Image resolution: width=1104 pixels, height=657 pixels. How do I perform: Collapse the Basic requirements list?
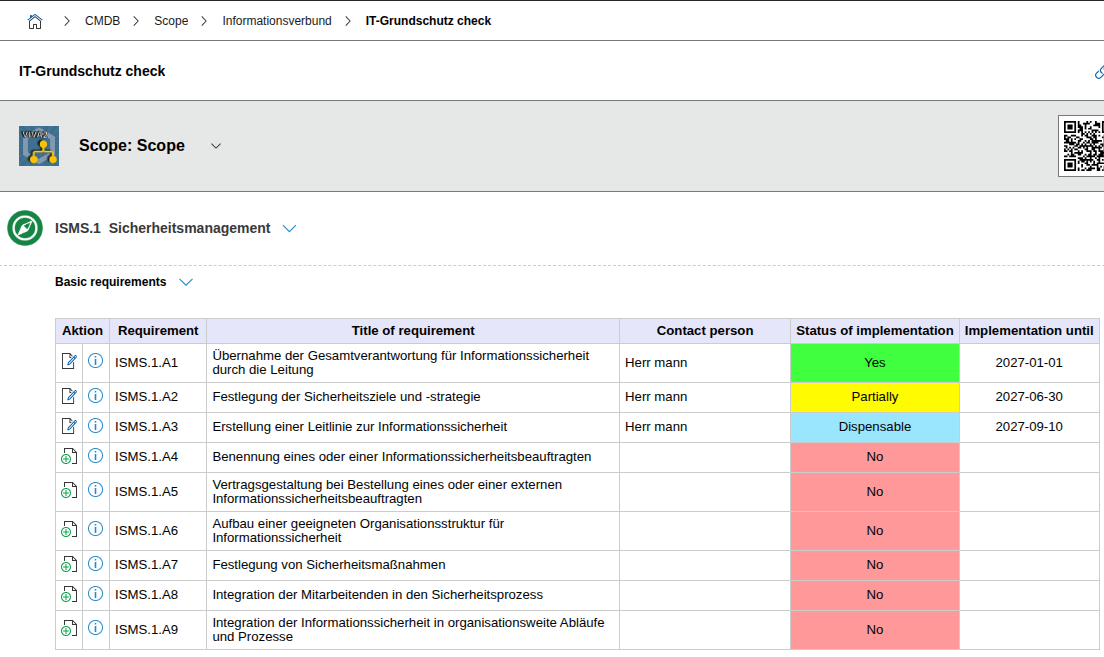click(x=186, y=283)
